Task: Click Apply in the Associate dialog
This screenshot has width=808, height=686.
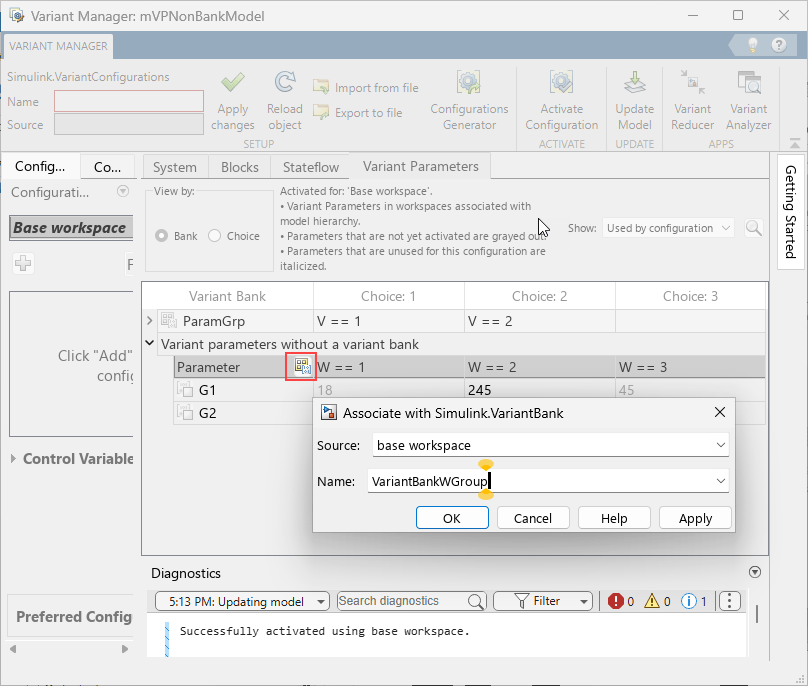Action: (x=695, y=517)
